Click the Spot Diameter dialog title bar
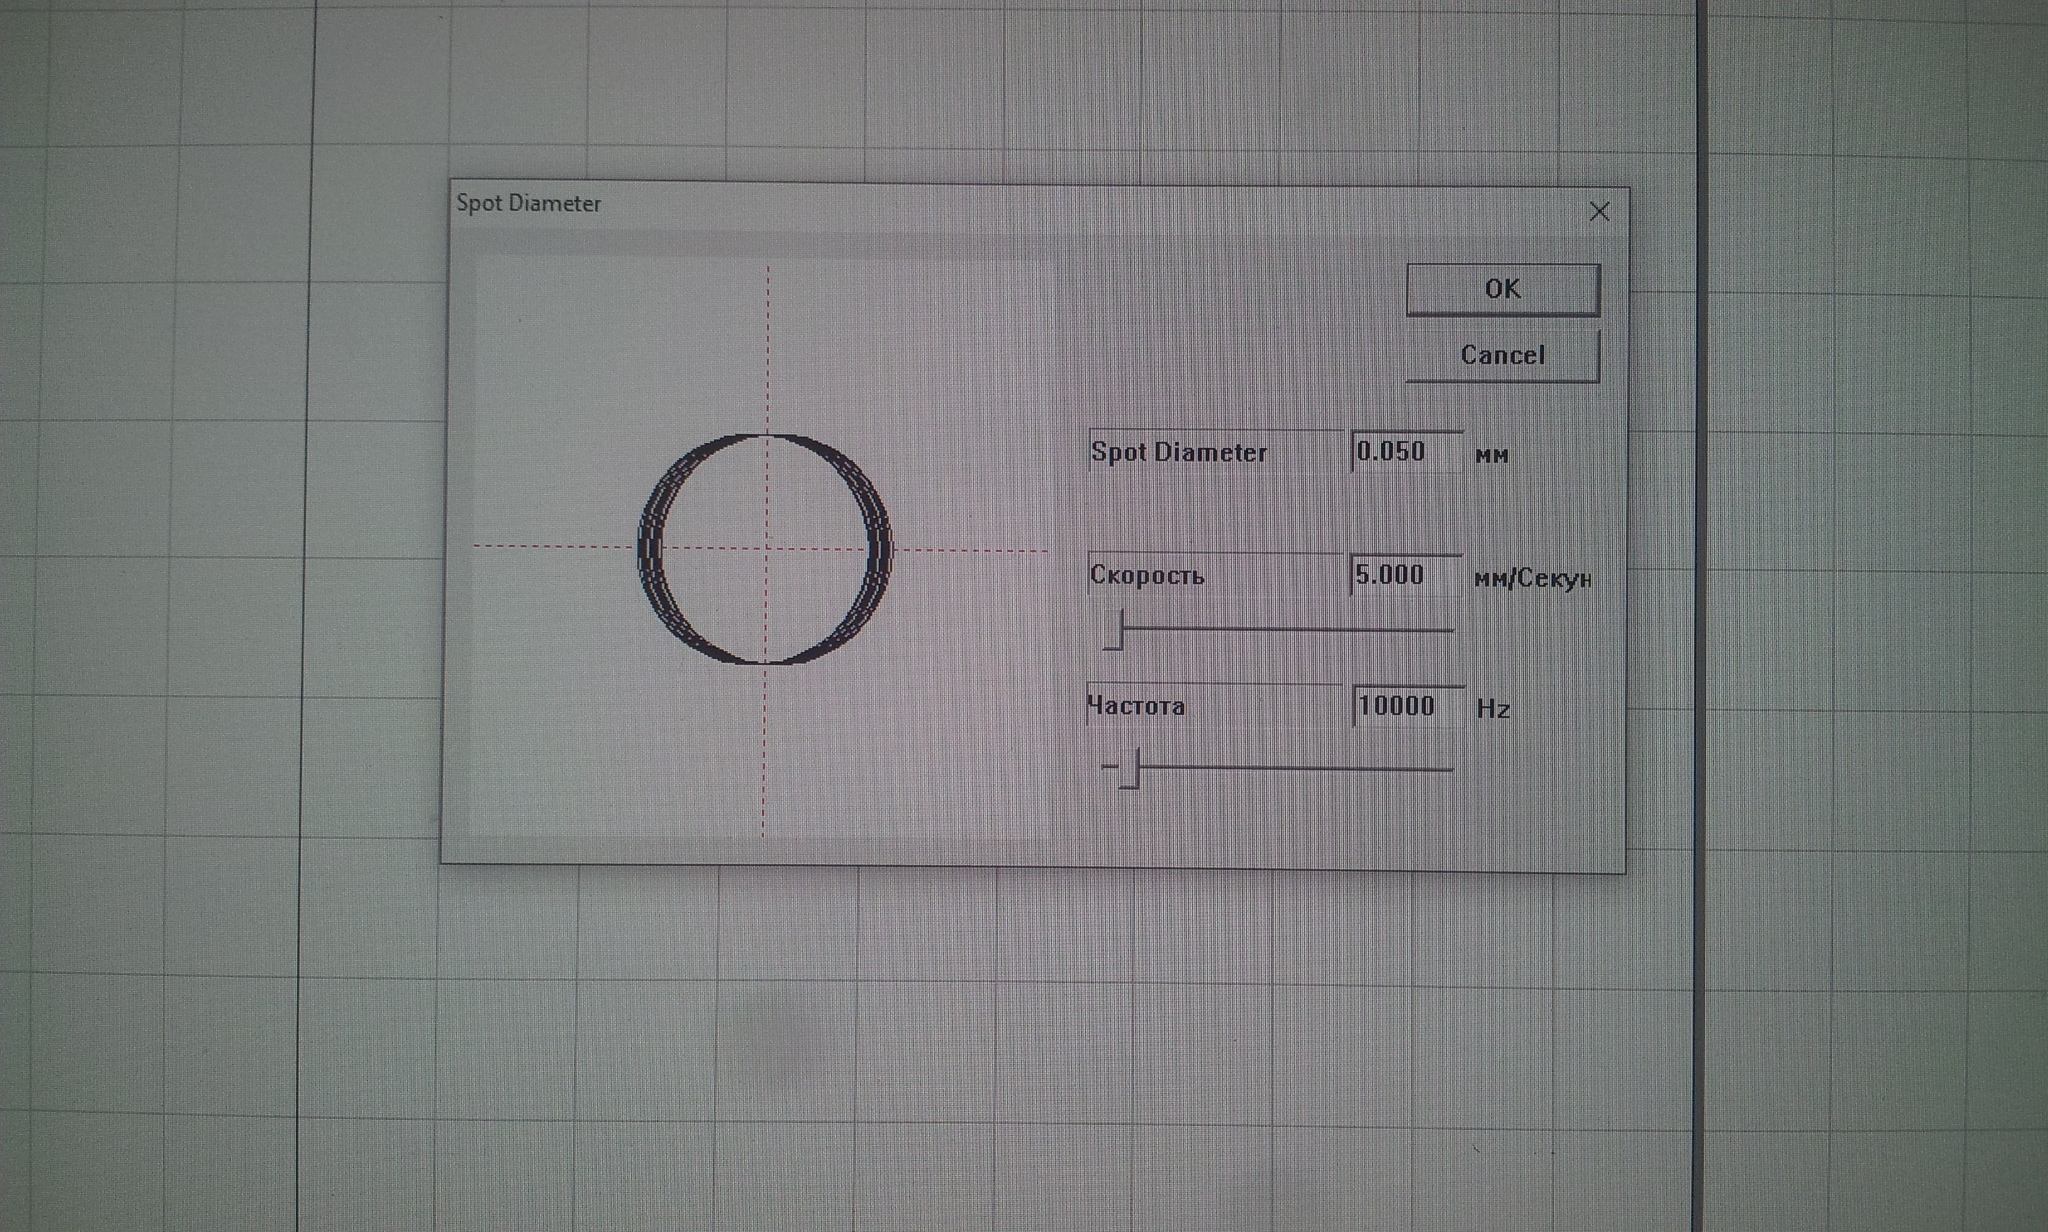The image size is (2048, 1232). [x=1000, y=205]
